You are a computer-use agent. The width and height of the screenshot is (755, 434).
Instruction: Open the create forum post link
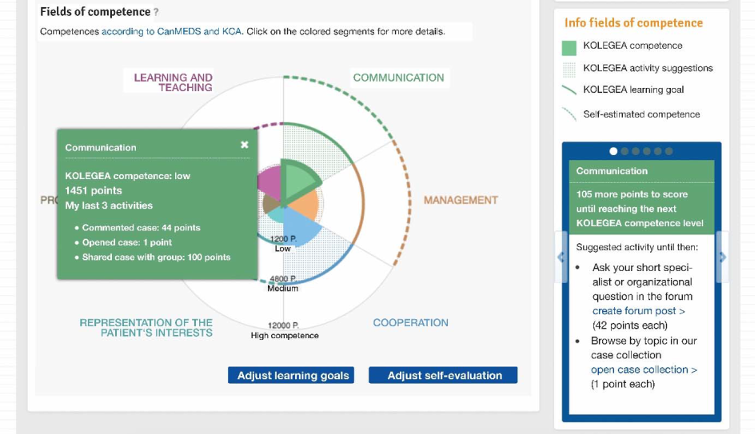tap(638, 311)
